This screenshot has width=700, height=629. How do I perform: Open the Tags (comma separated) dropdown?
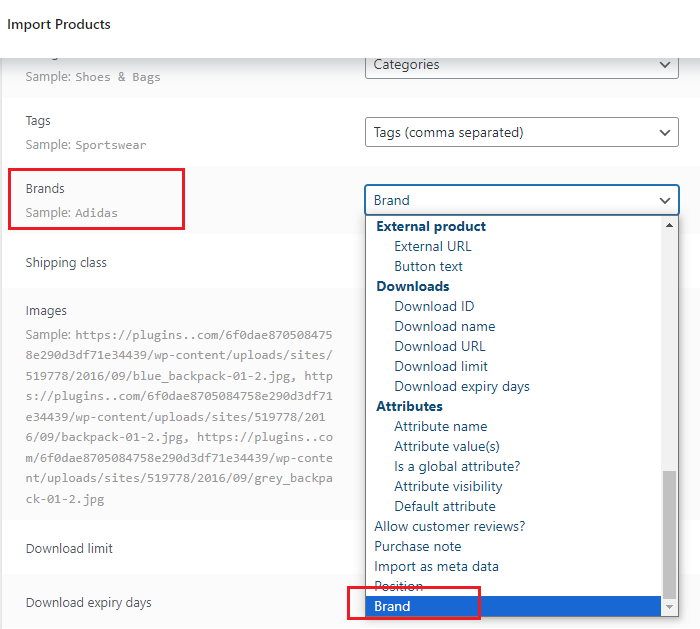[x=521, y=132]
